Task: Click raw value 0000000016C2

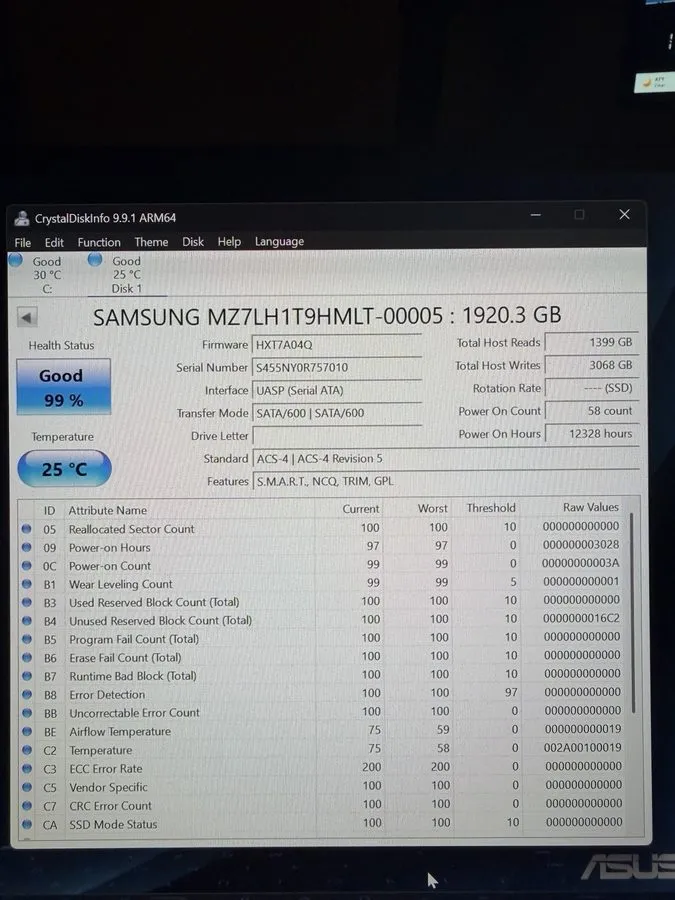Action: pos(581,618)
